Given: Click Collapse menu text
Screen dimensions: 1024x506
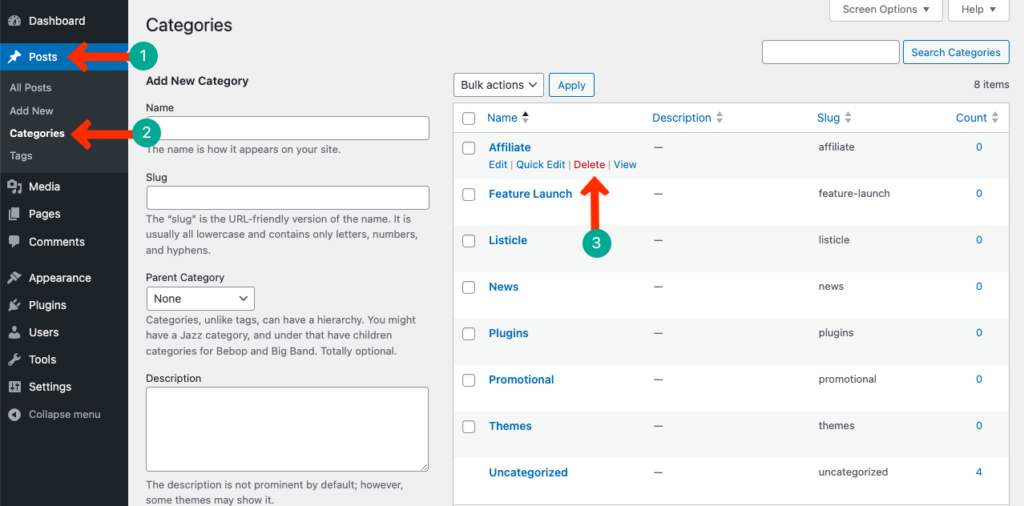Looking at the screenshot, I should tap(65, 415).
